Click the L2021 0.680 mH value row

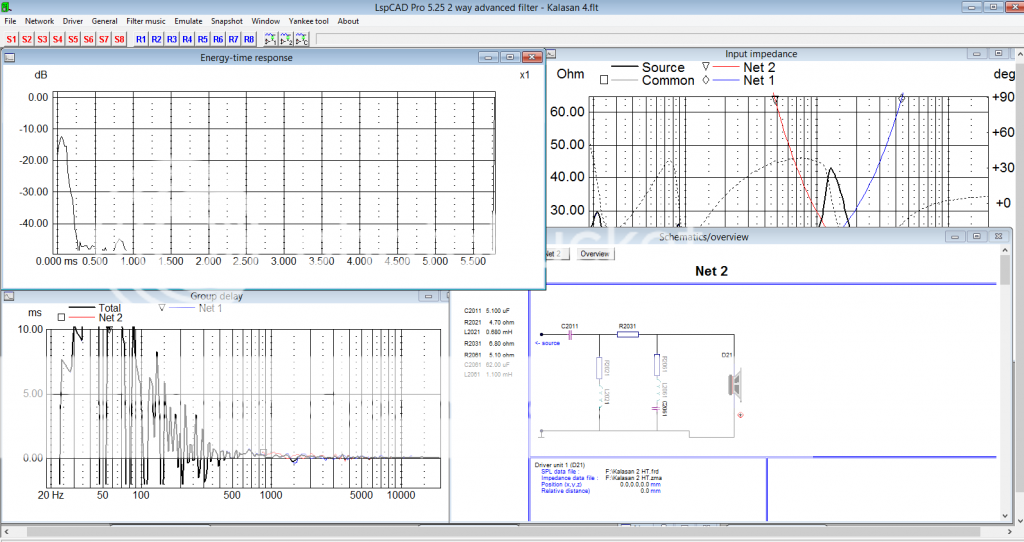[488, 332]
